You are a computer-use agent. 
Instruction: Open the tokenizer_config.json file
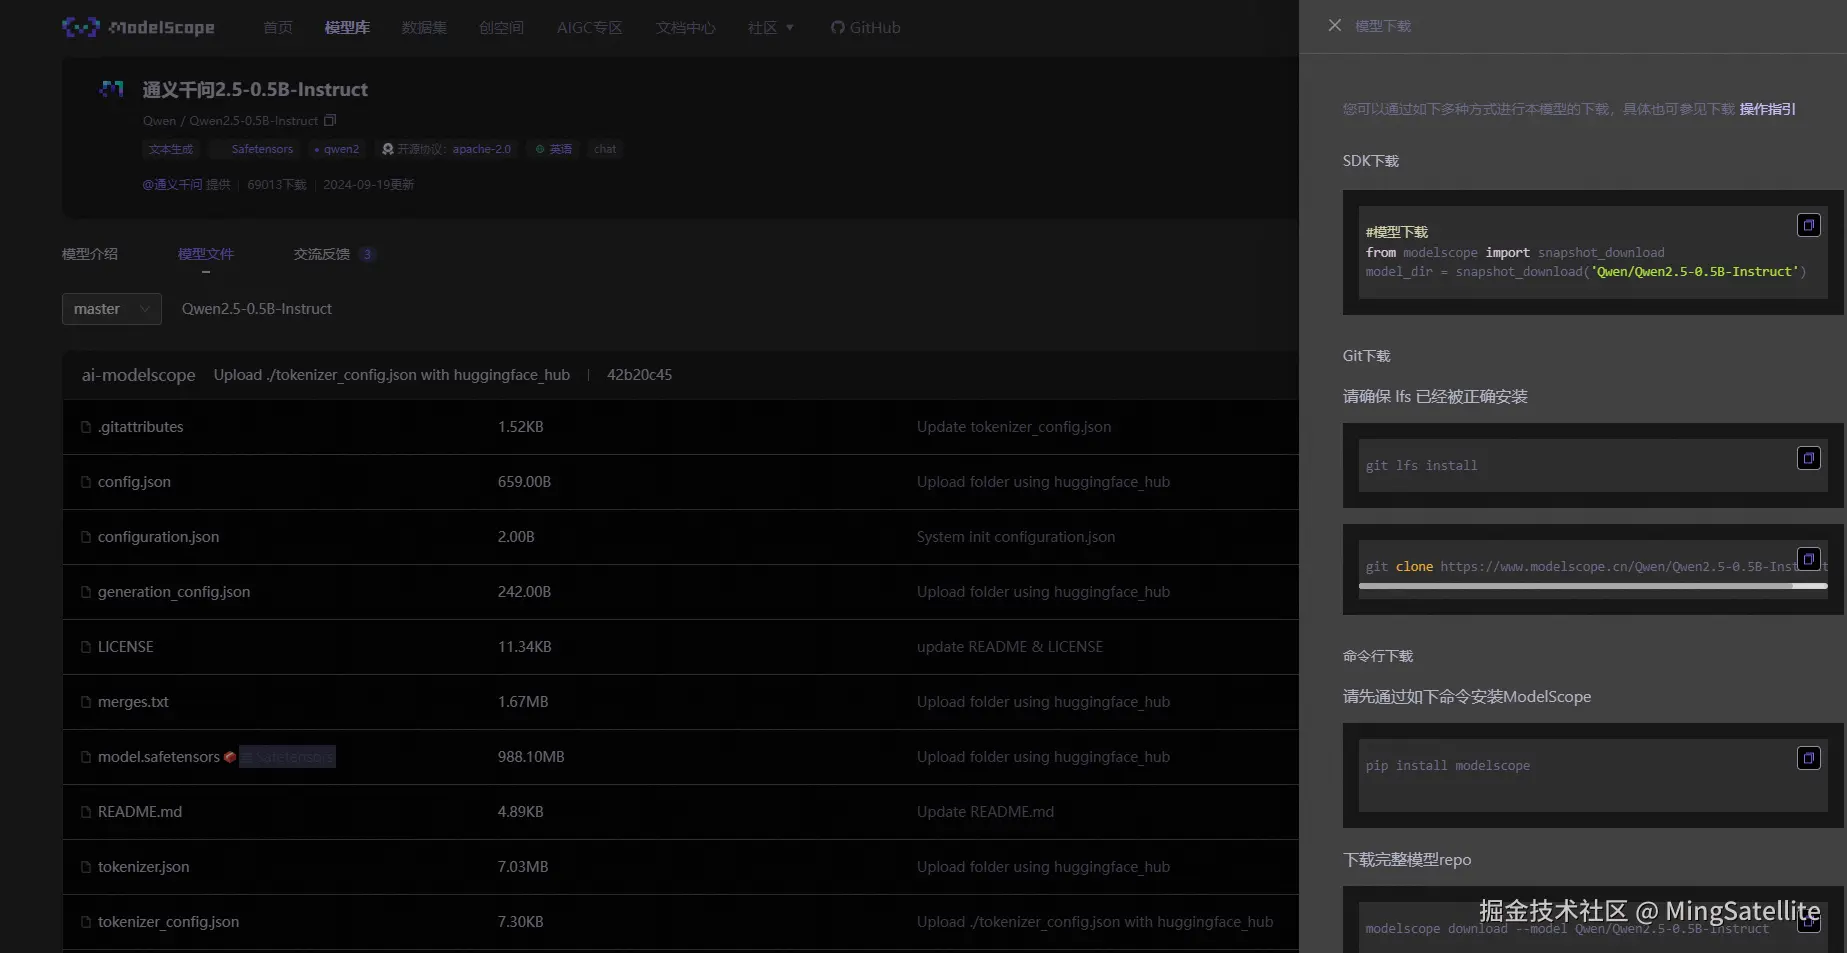[168, 922]
